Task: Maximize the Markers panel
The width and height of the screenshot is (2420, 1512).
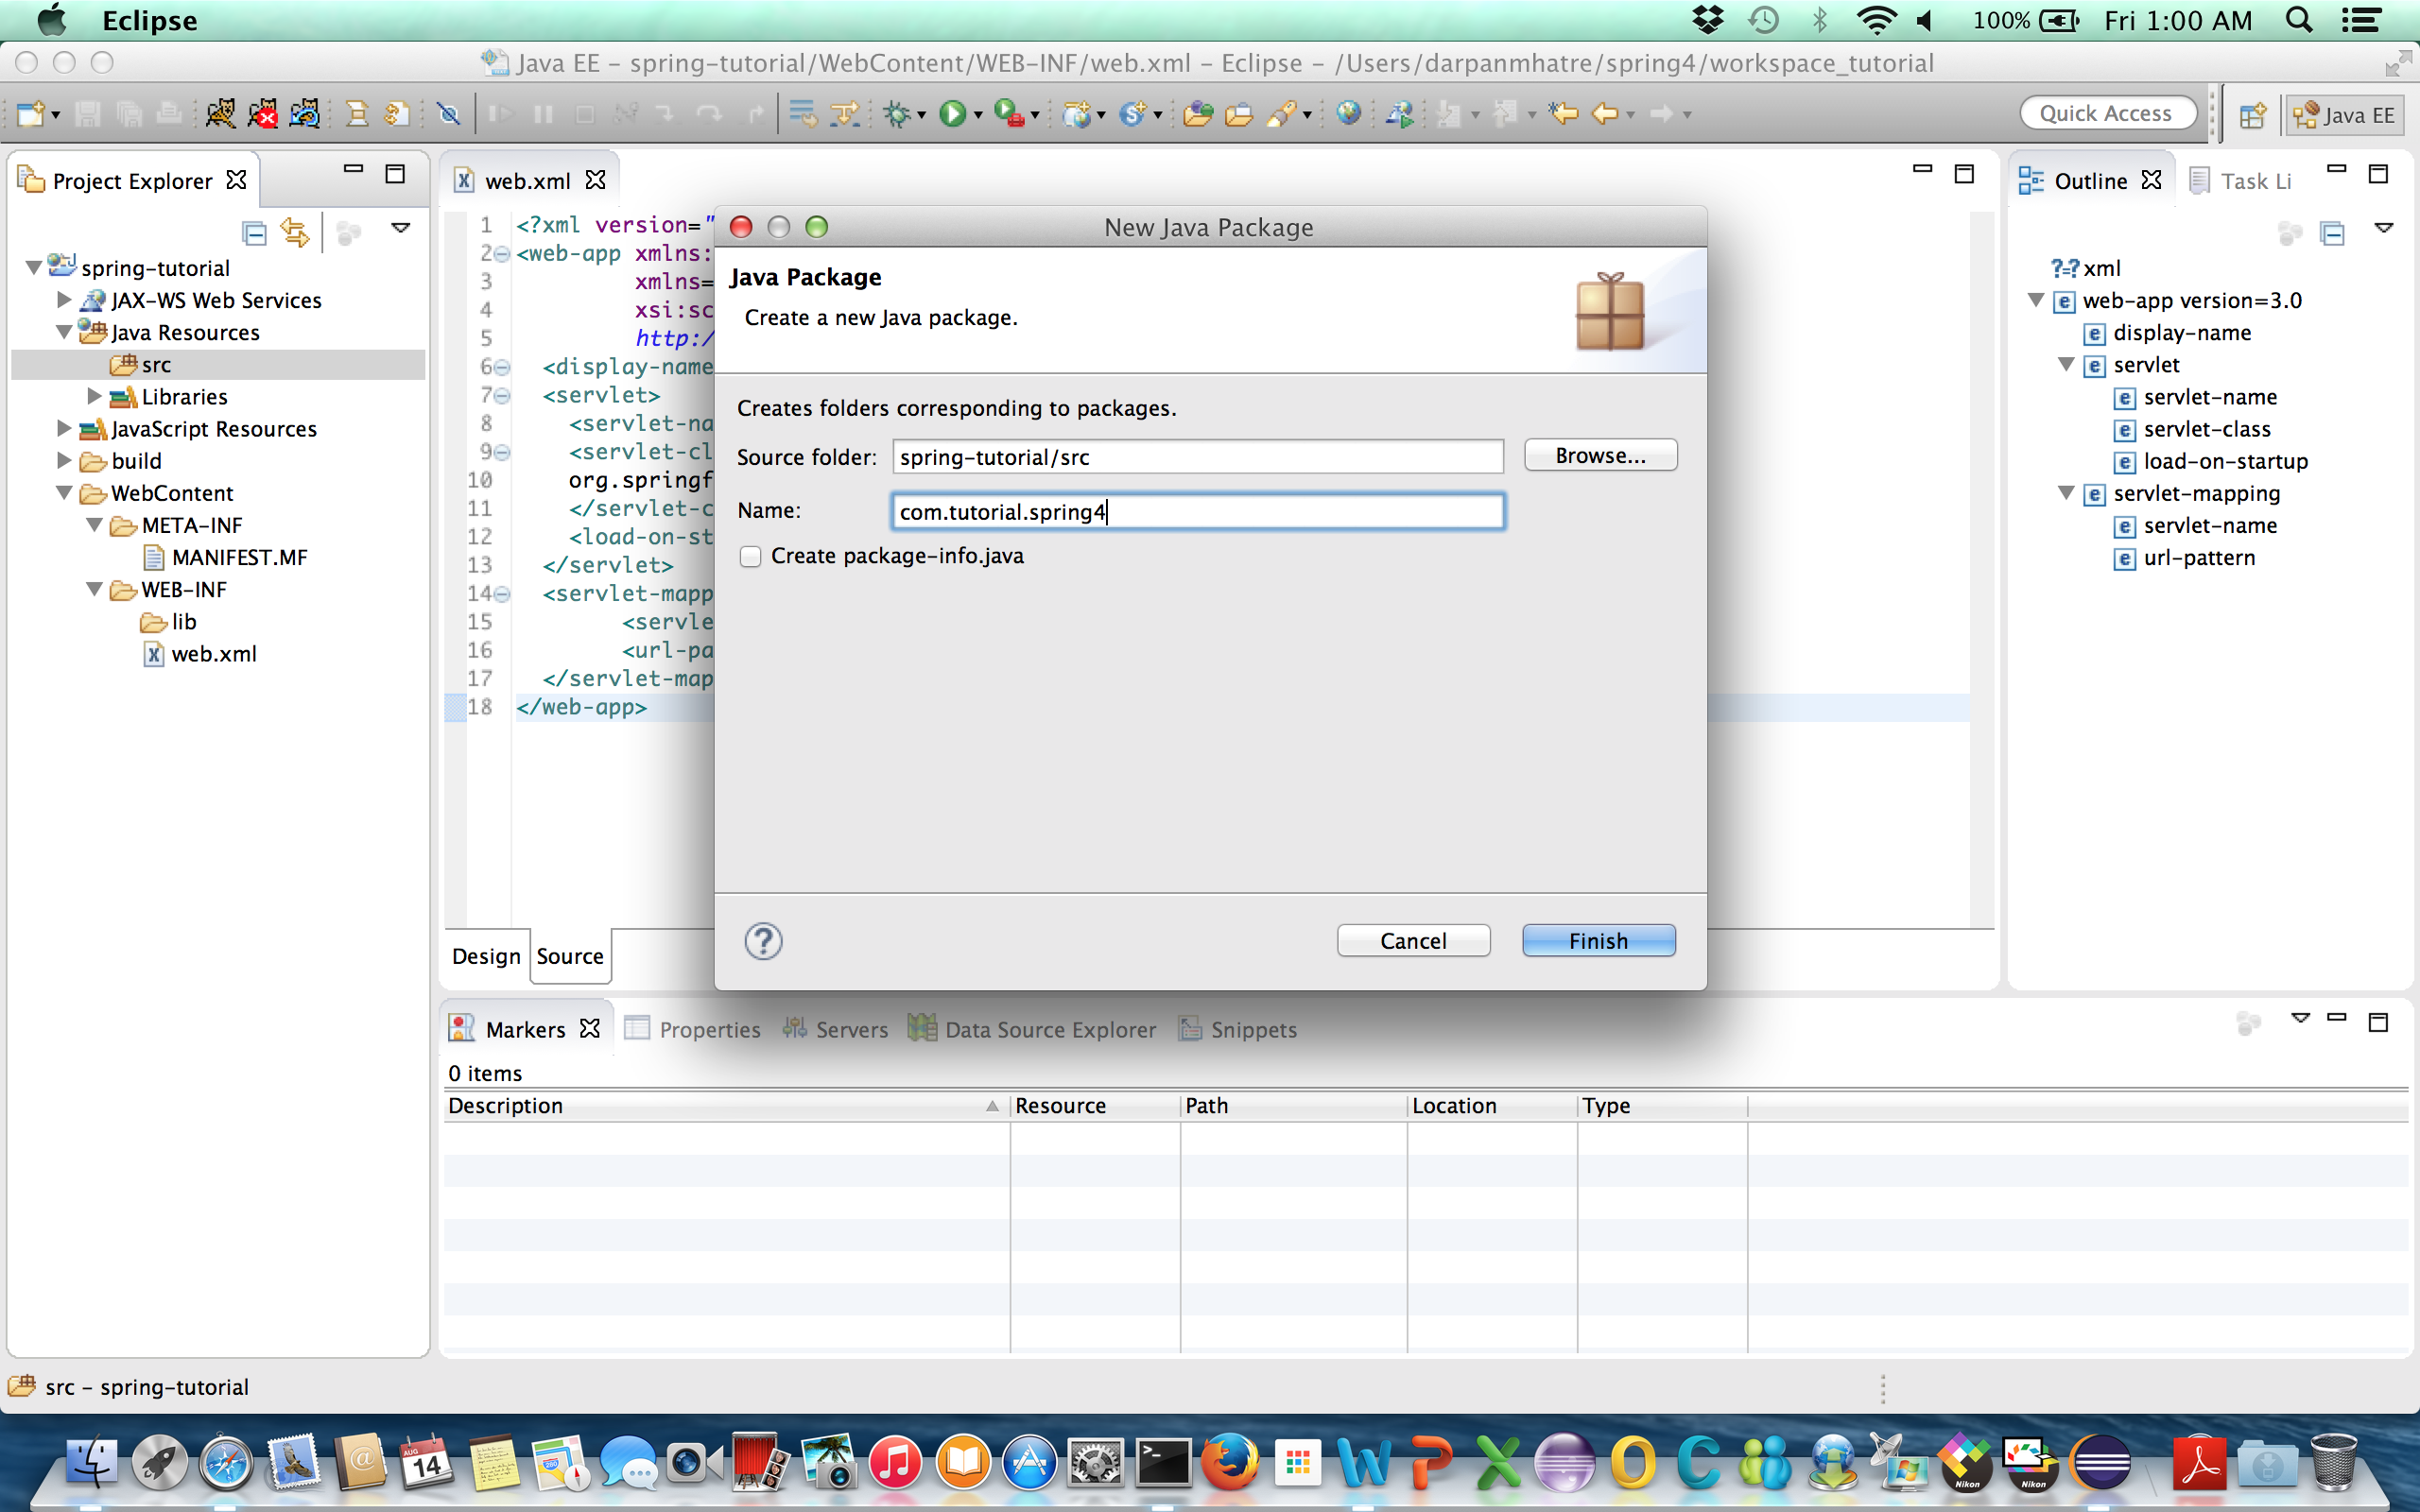Action: [x=2378, y=1022]
